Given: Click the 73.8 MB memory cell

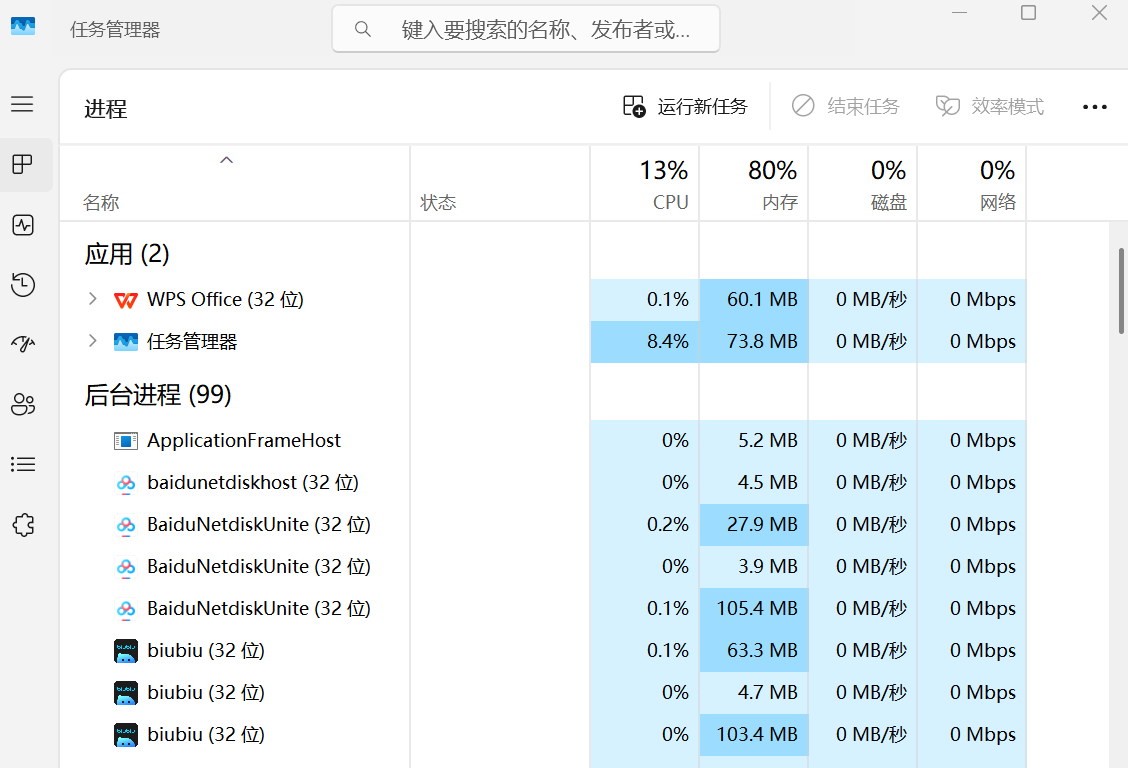Looking at the screenshot, I should point(754,342).
